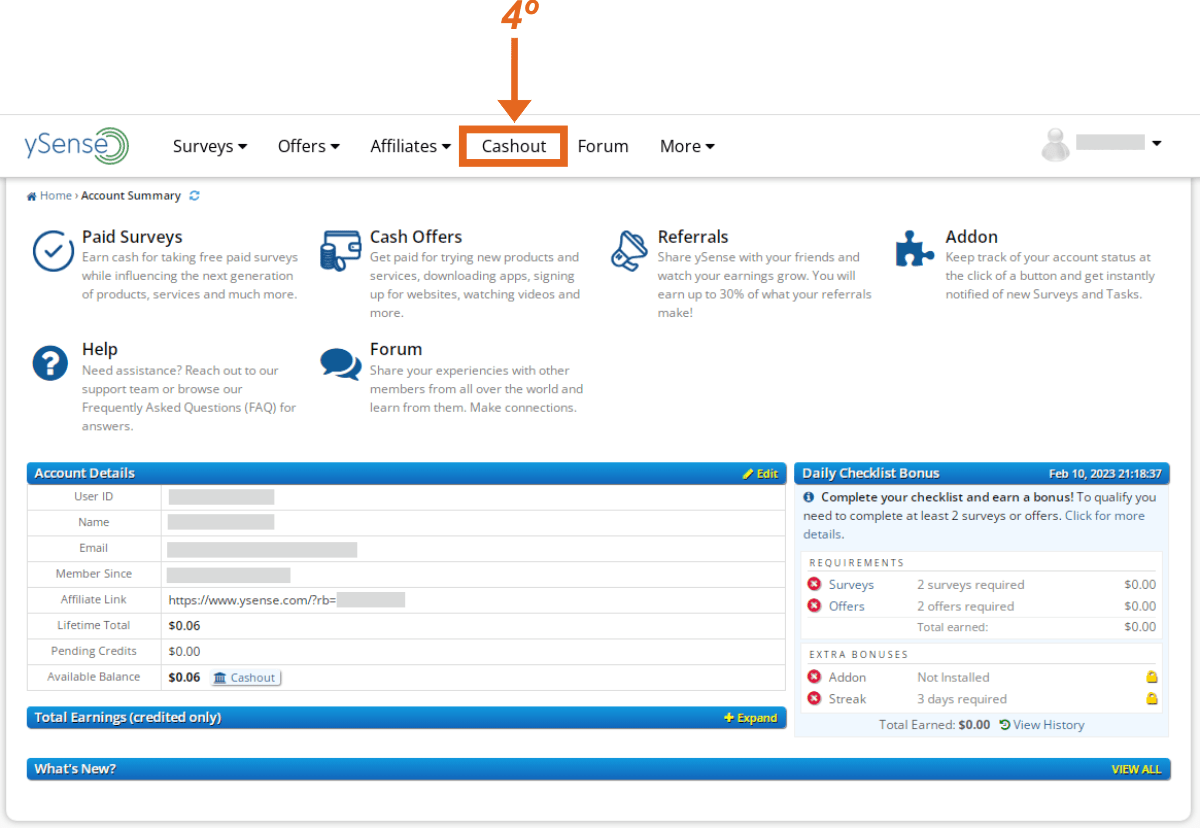This screenshot has width=1200, height=828.
Task: Click the home icon in breadcrumb
Action: click(32, 196)
